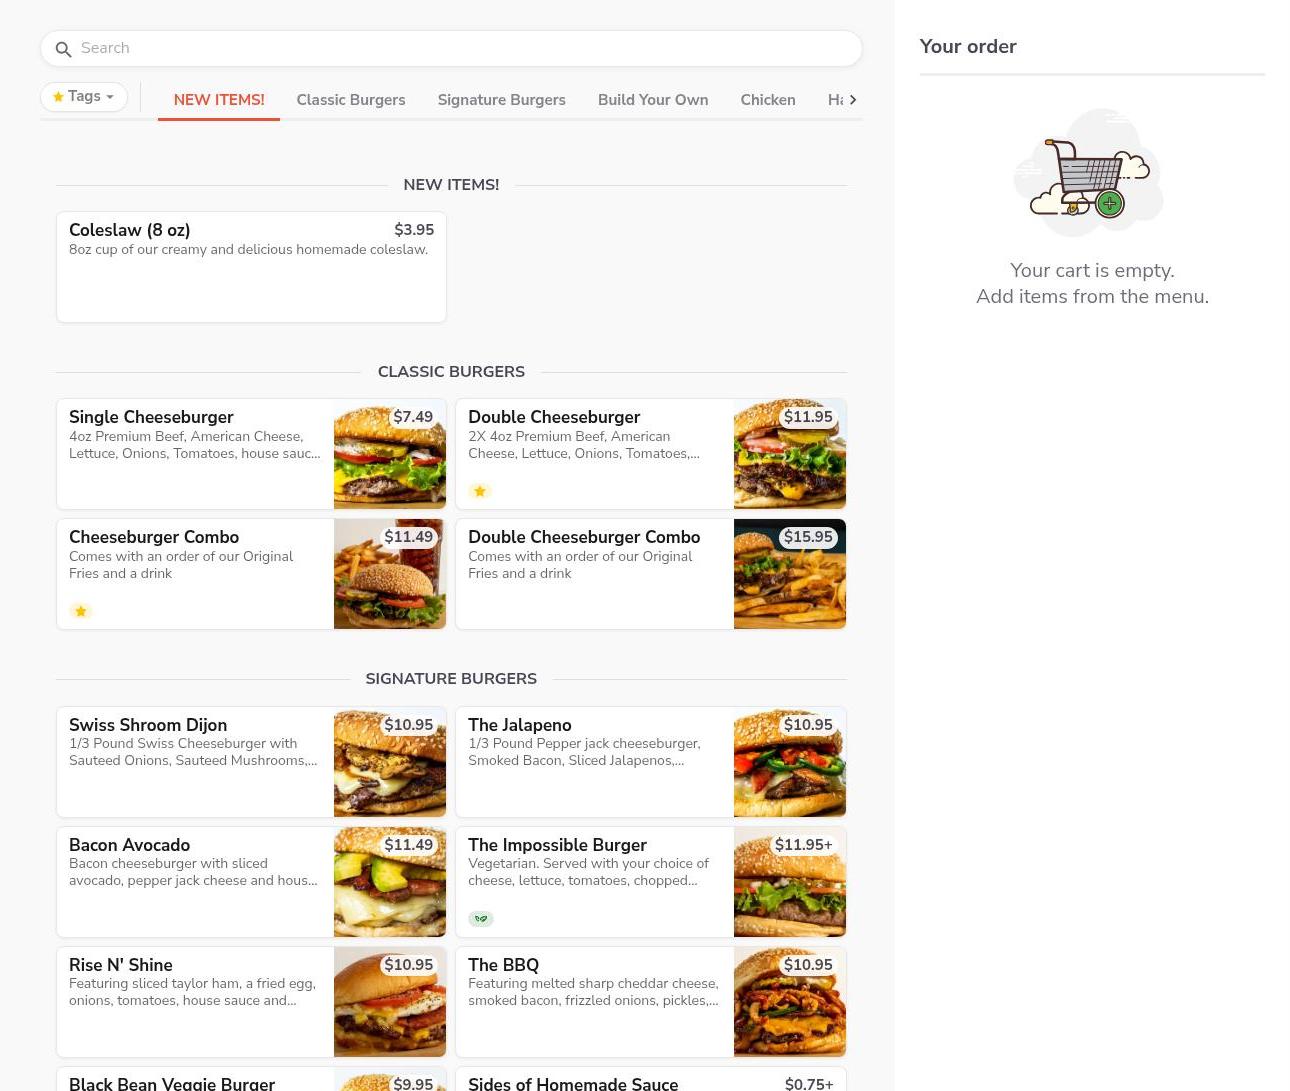Screen dimensions: 1290x1091
Task: Focus the Search input field
Action: click(x=451, y=48)
